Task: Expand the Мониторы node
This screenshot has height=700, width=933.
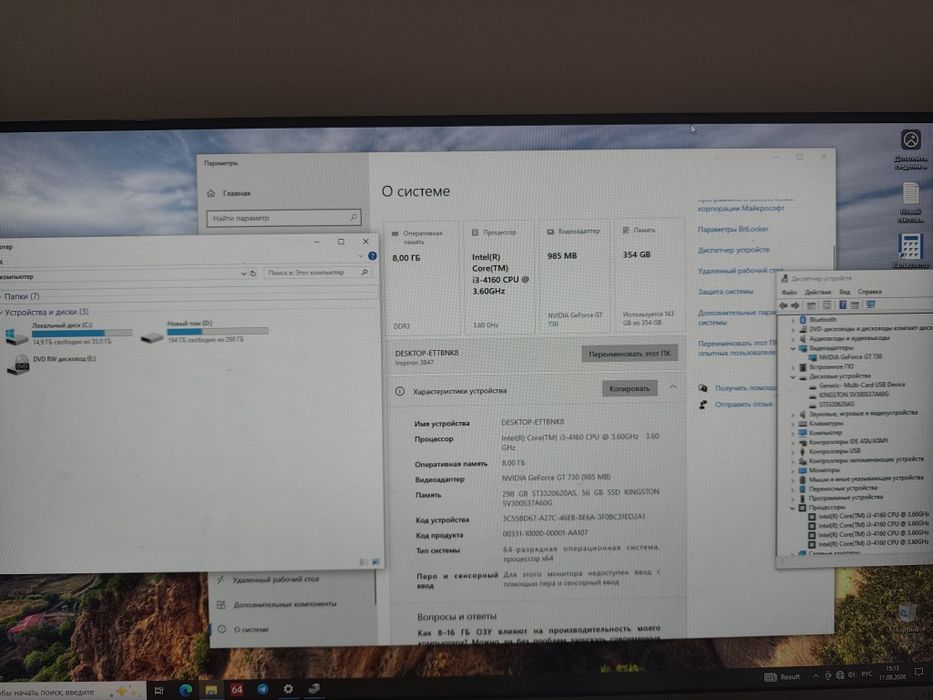Action: click(793, 470)
